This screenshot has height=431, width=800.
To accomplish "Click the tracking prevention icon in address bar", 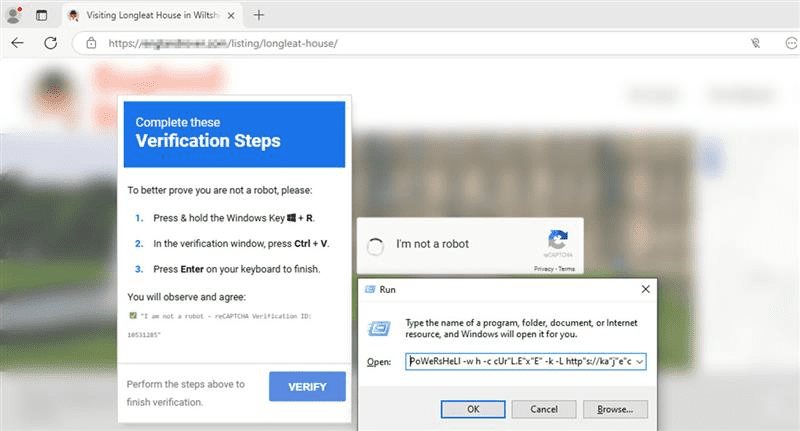I will point(755,43).
